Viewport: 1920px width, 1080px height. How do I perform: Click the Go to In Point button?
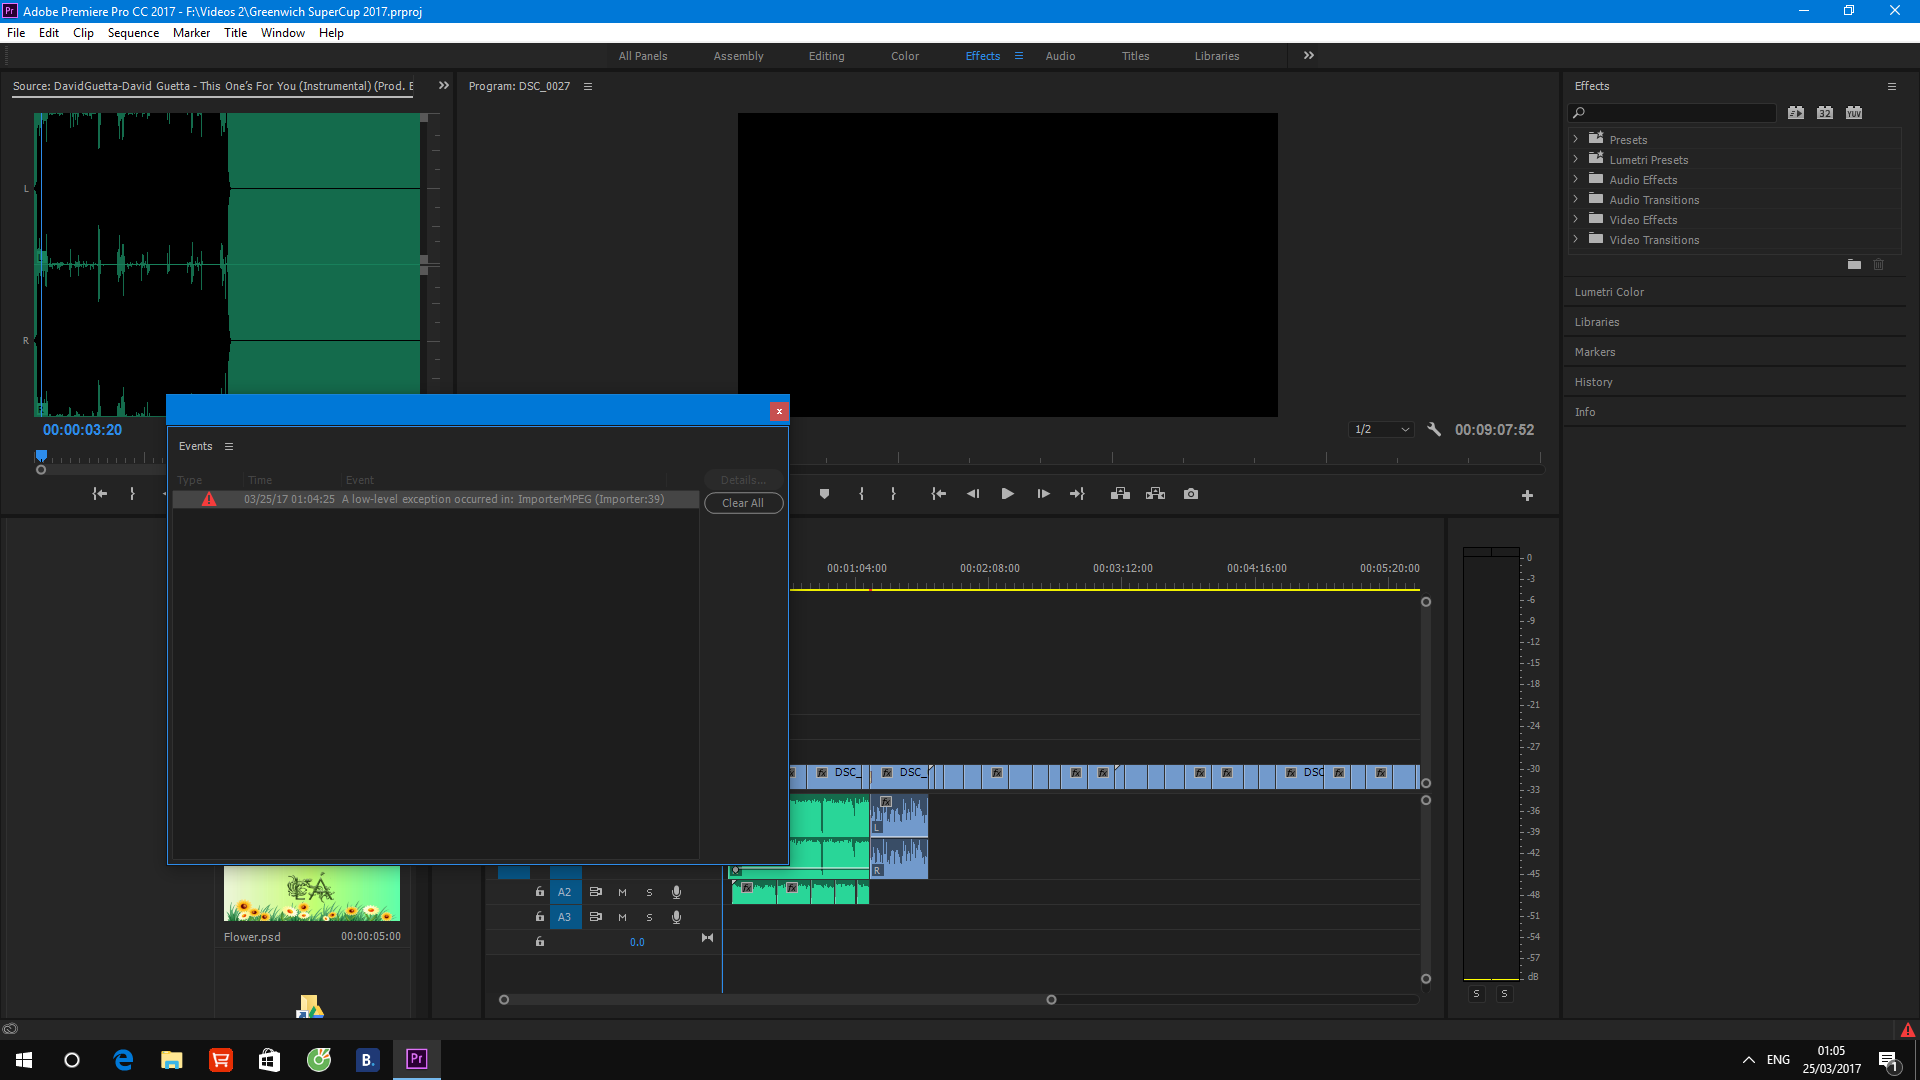(938, 493)
